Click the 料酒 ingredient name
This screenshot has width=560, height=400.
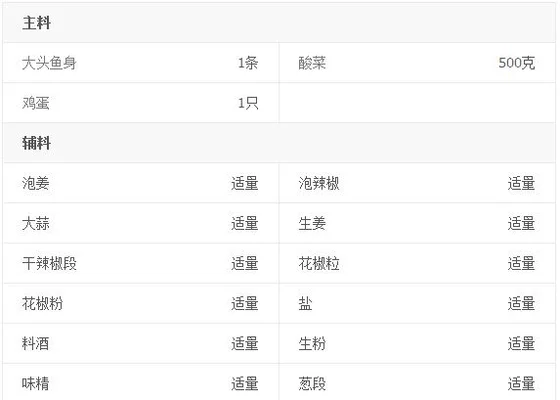[x=36, y=344]
